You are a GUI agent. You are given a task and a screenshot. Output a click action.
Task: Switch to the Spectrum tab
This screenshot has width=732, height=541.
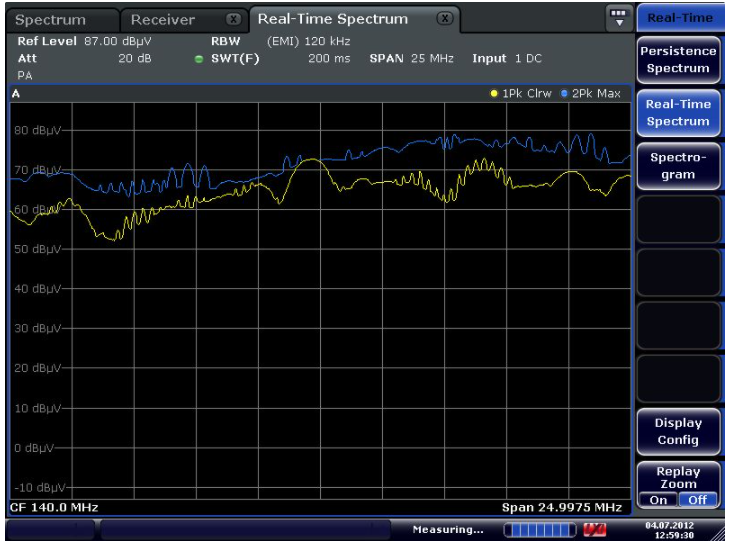[51, 20]
